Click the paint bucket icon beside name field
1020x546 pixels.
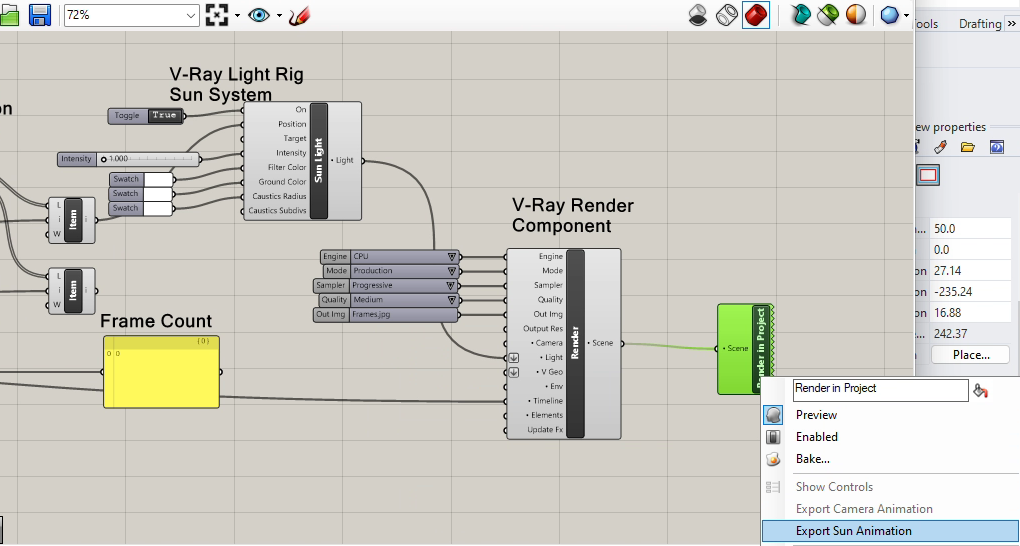(x=981, y=390)
